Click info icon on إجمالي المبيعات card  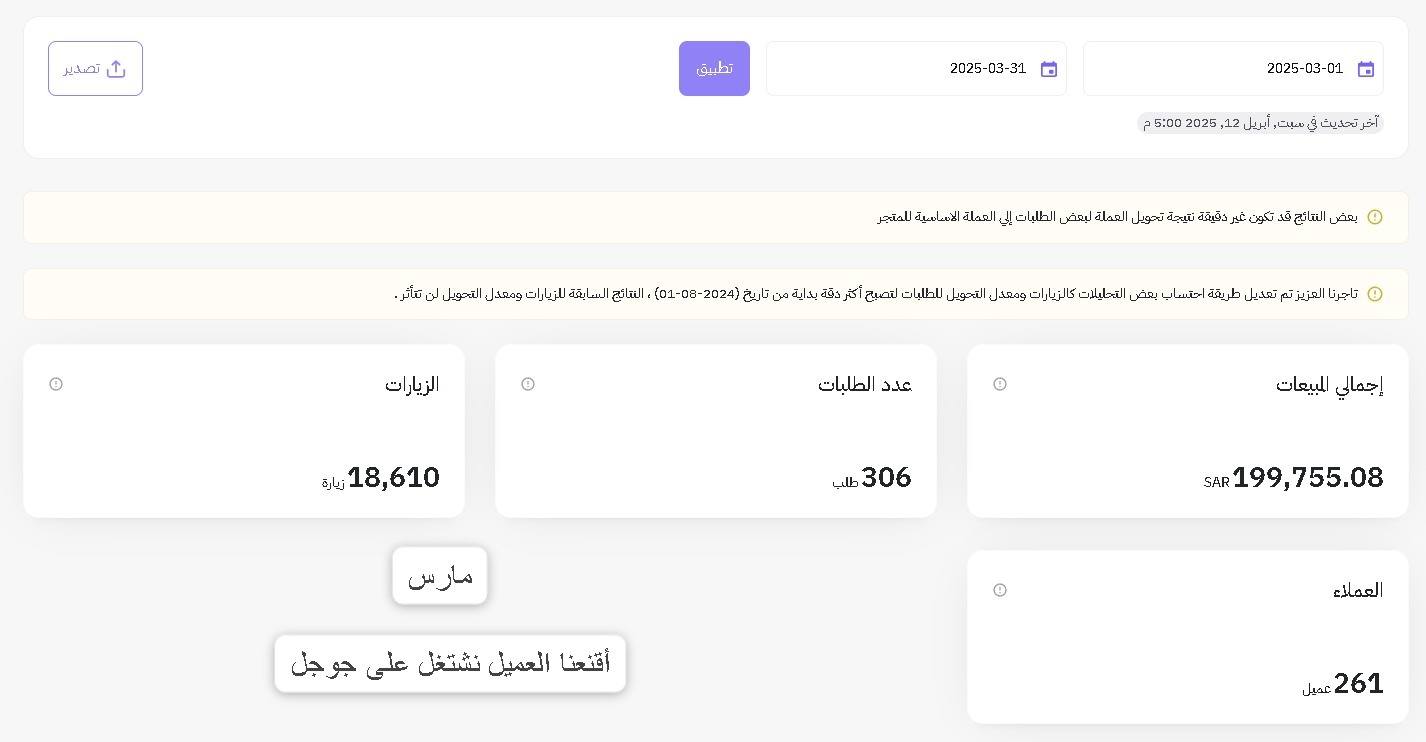point(1000,384)
